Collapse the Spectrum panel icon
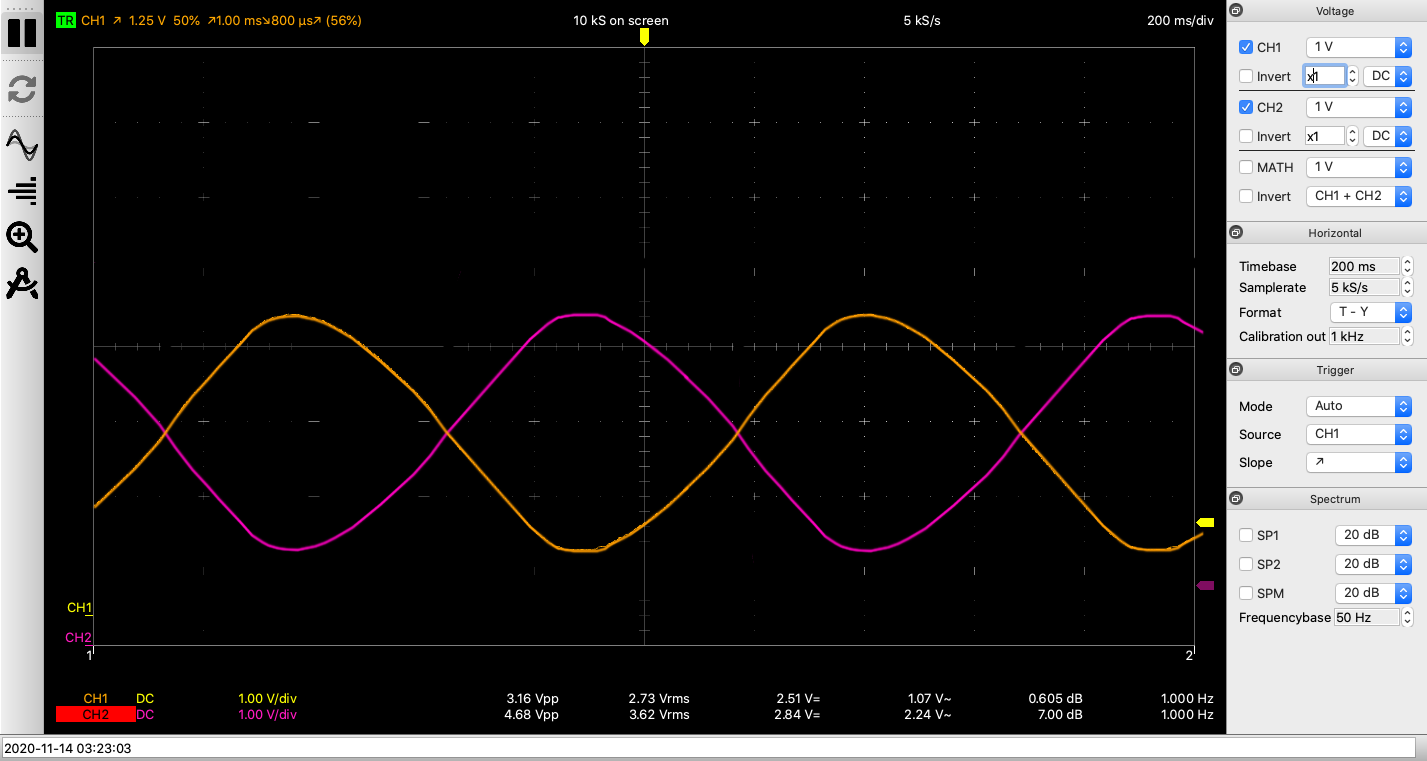Image resolution: width=1427 pixels, height=761 pixels. click(1236, 498)
